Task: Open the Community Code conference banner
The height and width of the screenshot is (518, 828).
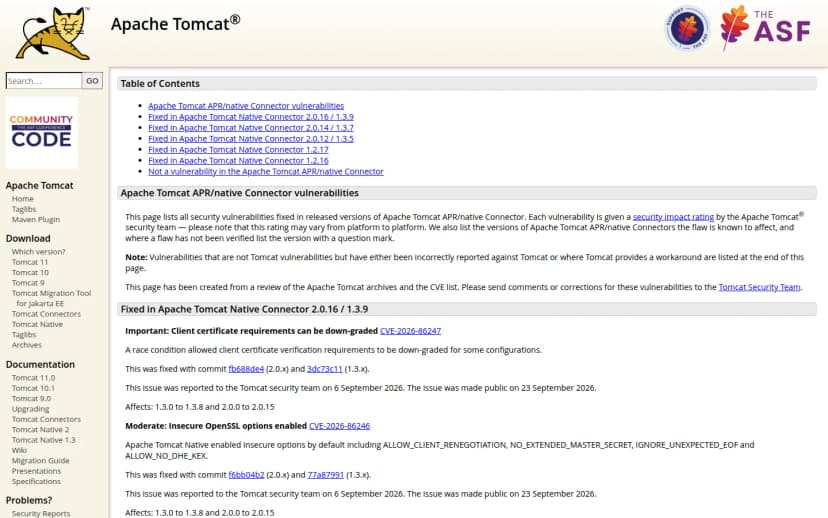Action: click(42, 132)
